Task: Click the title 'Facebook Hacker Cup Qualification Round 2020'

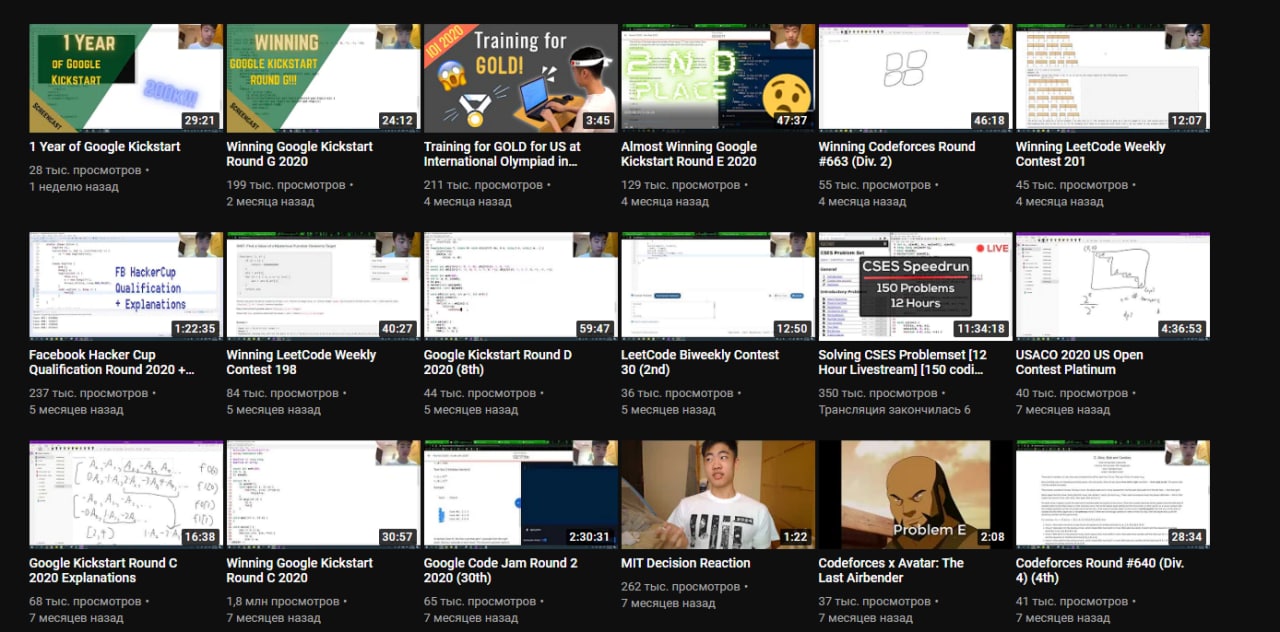Action: click(x=112, y=362)
